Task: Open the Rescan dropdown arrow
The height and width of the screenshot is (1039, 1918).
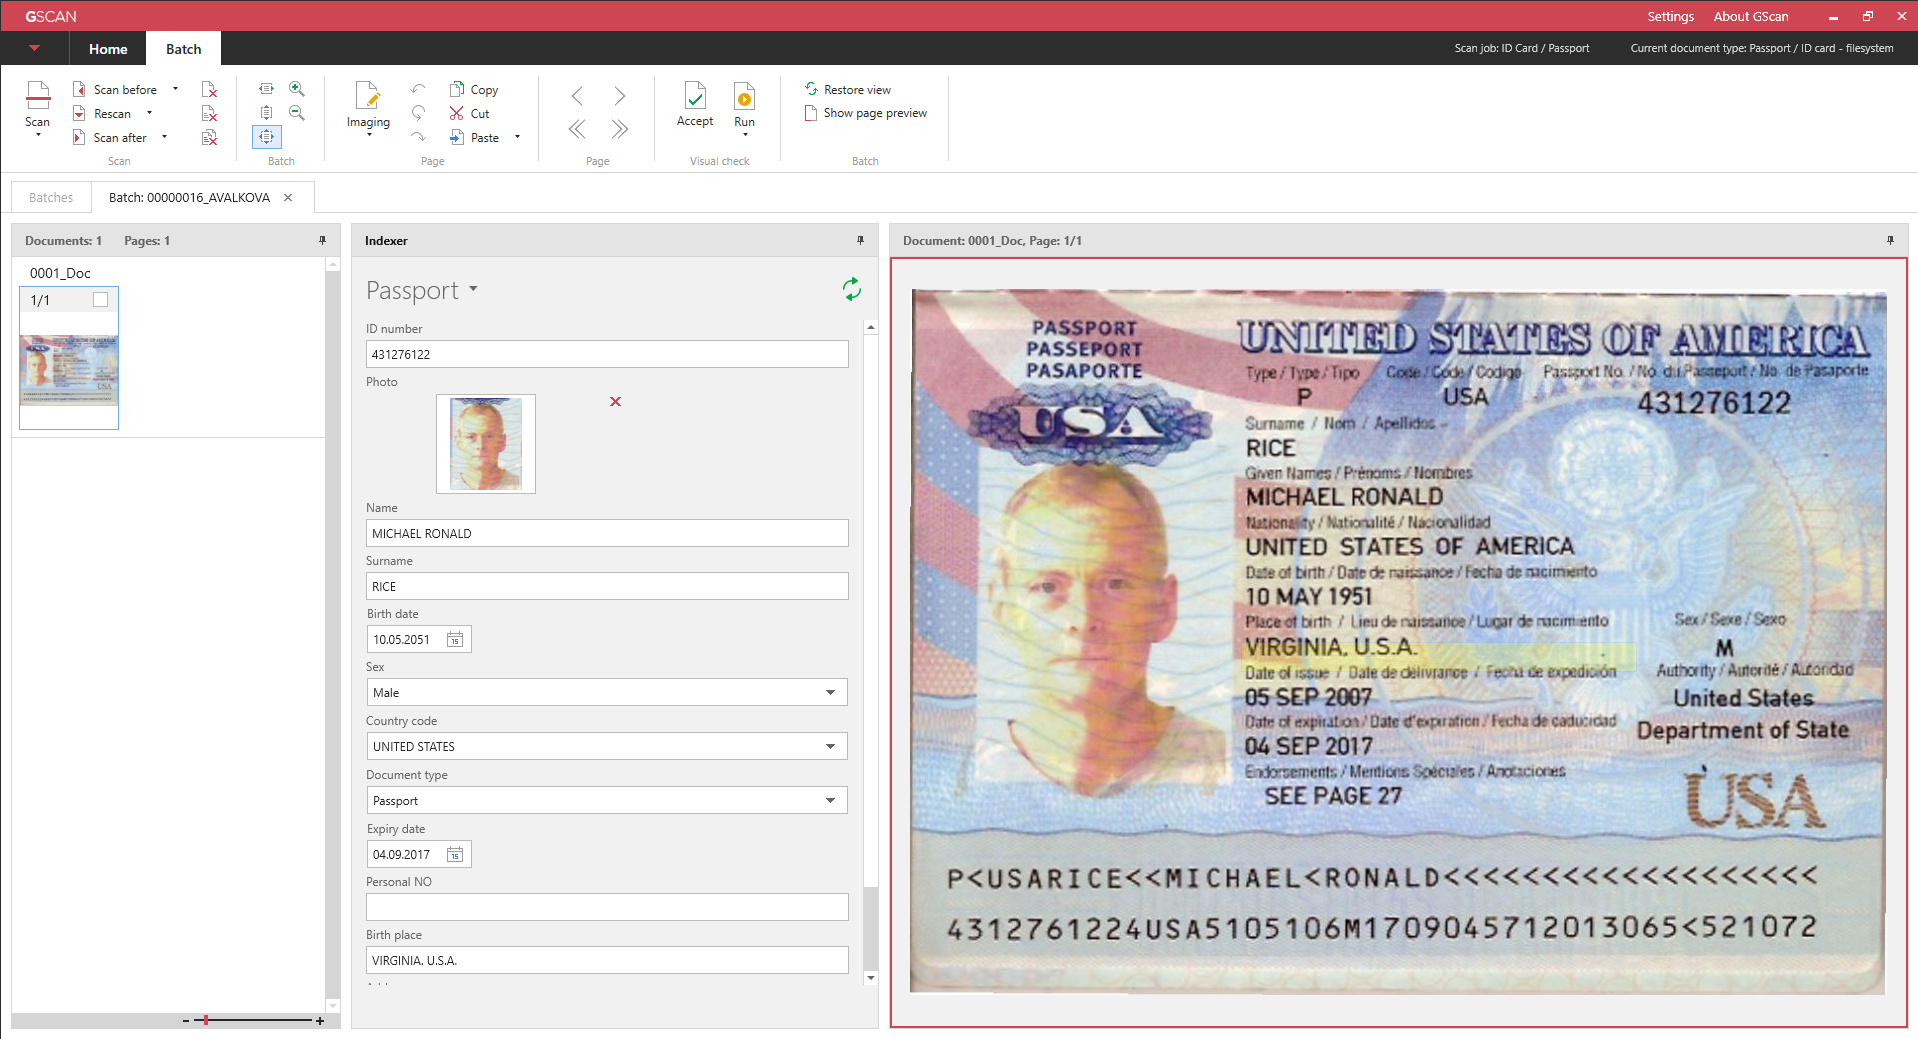Action: [x=149, y=113]
